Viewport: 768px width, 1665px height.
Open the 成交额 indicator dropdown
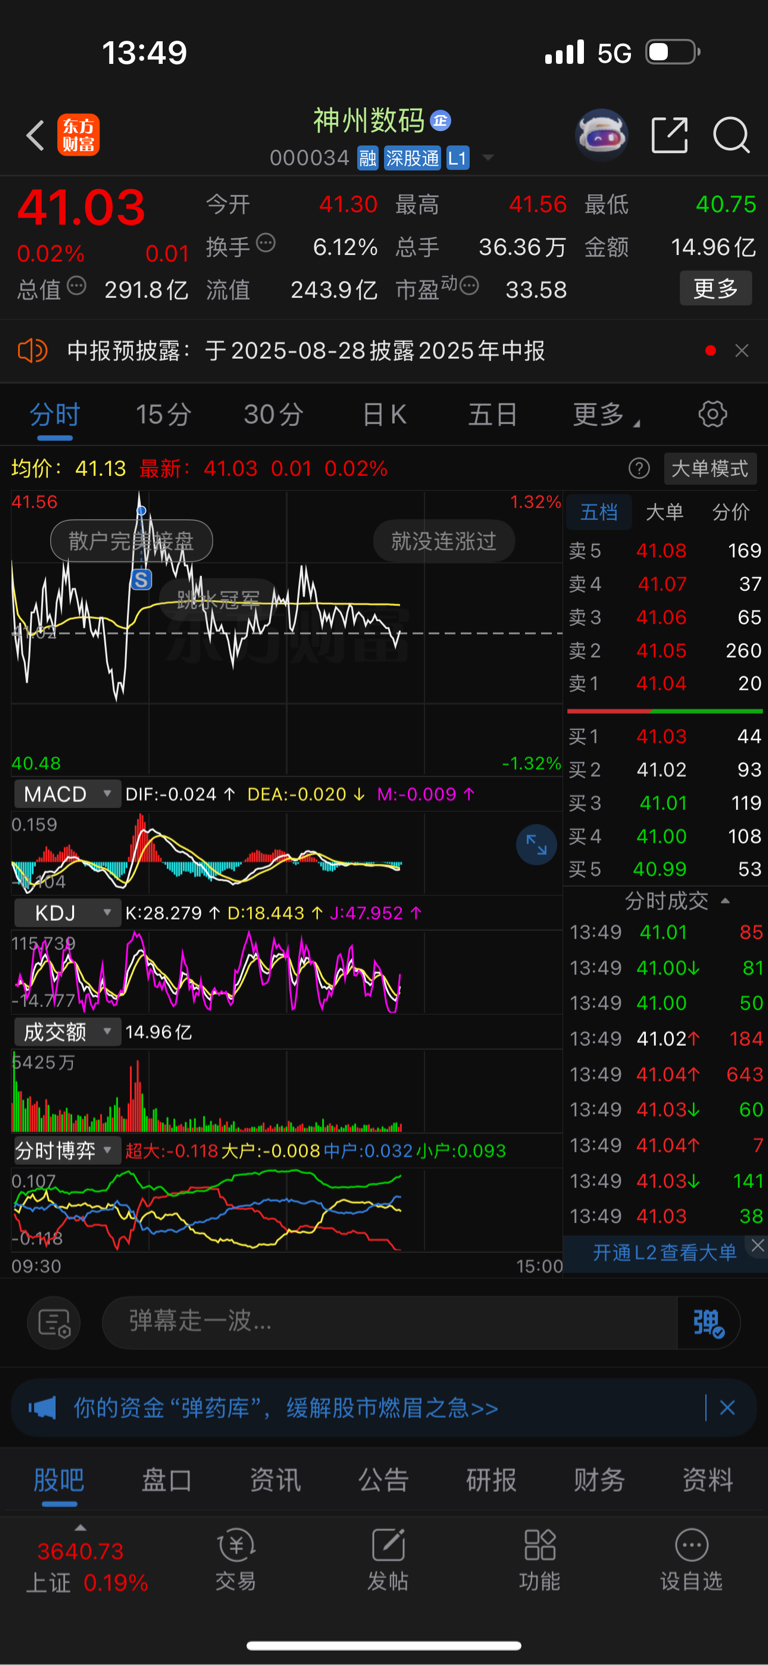click(67, 1032)
